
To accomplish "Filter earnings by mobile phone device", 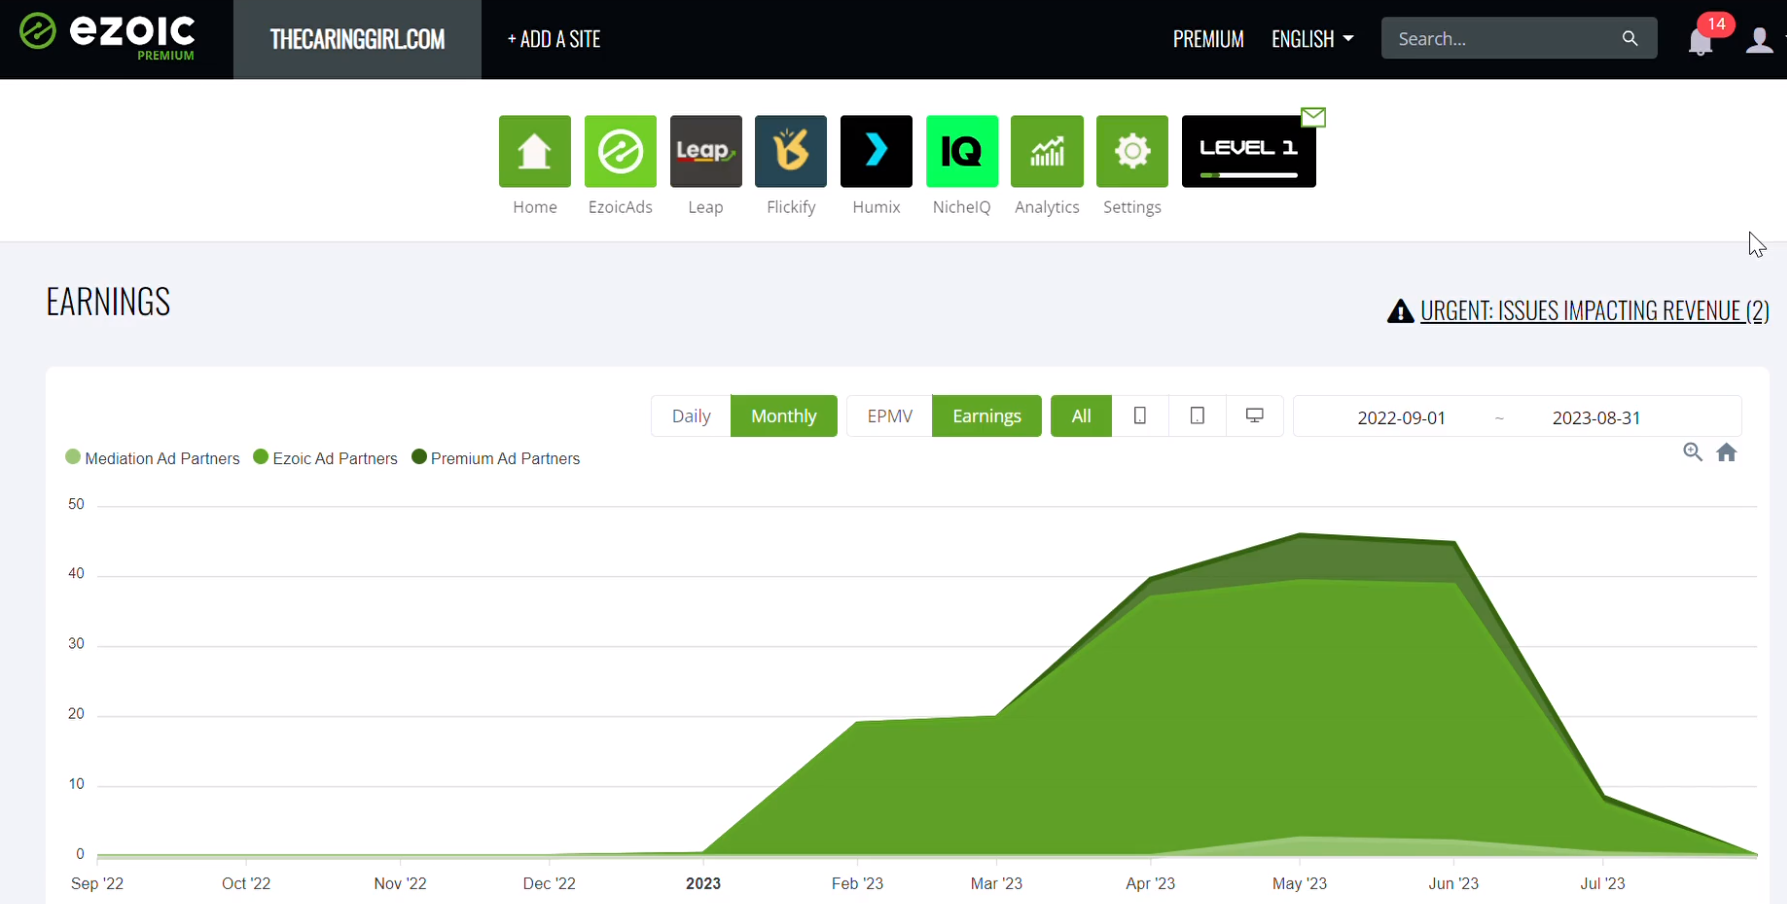I will pos(1140,416).
